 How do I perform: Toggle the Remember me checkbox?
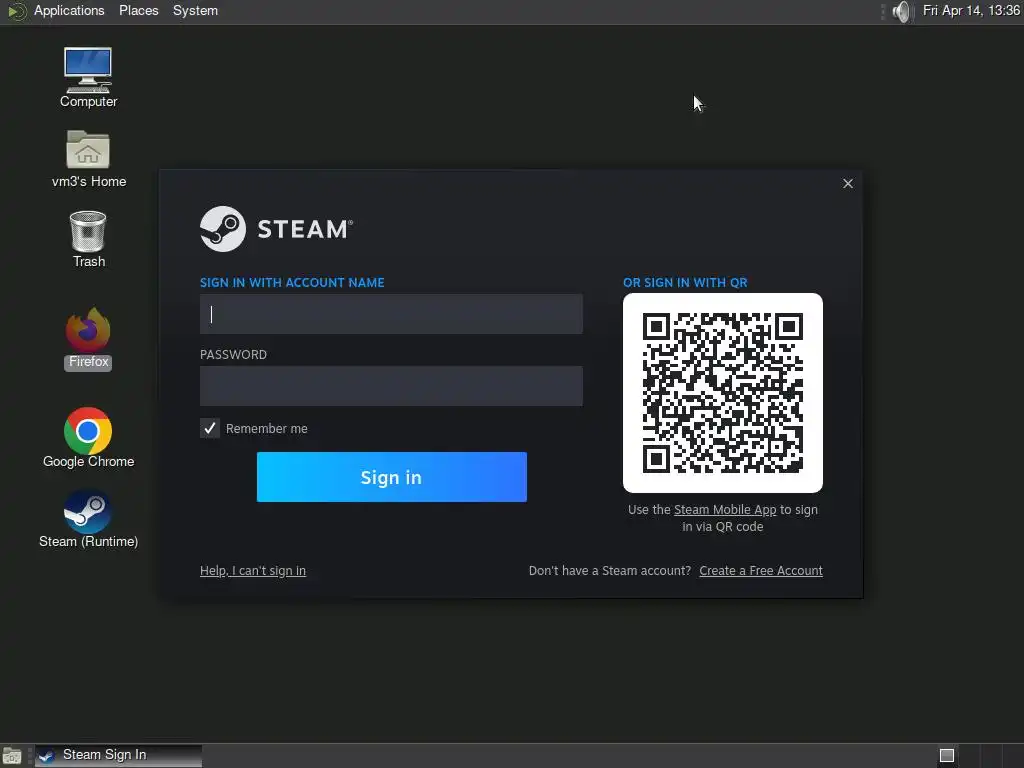click(210, 428)
